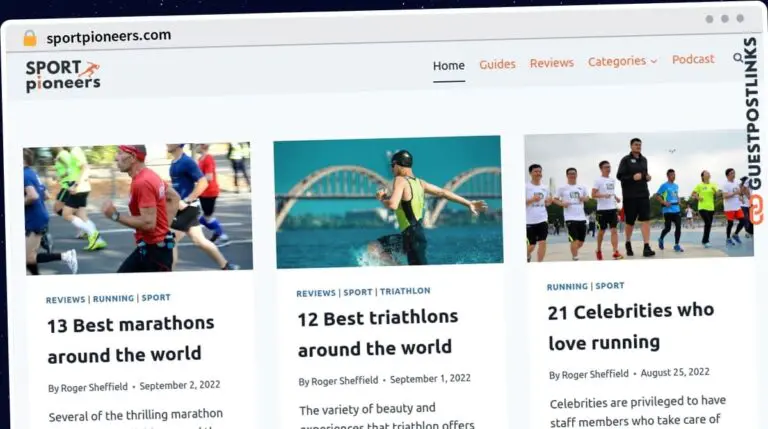768x429 pixels.
Task: Select the REVIEWS tag on the triathlons post
Action: (x=316, y=293)
